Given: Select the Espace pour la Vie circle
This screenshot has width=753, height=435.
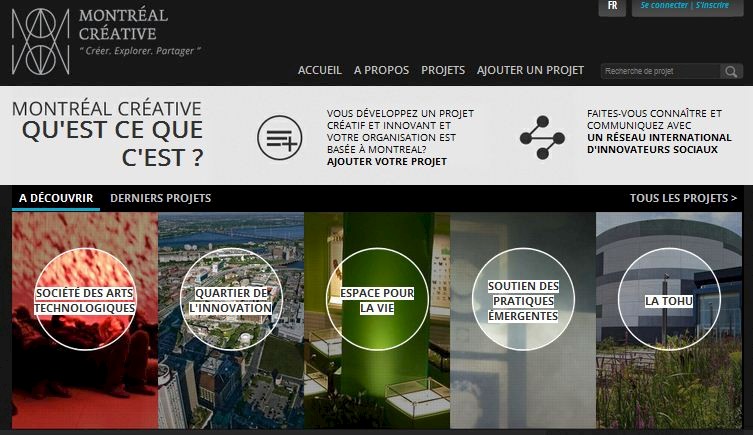Looking at the screenshot, I should coord(377,299).
